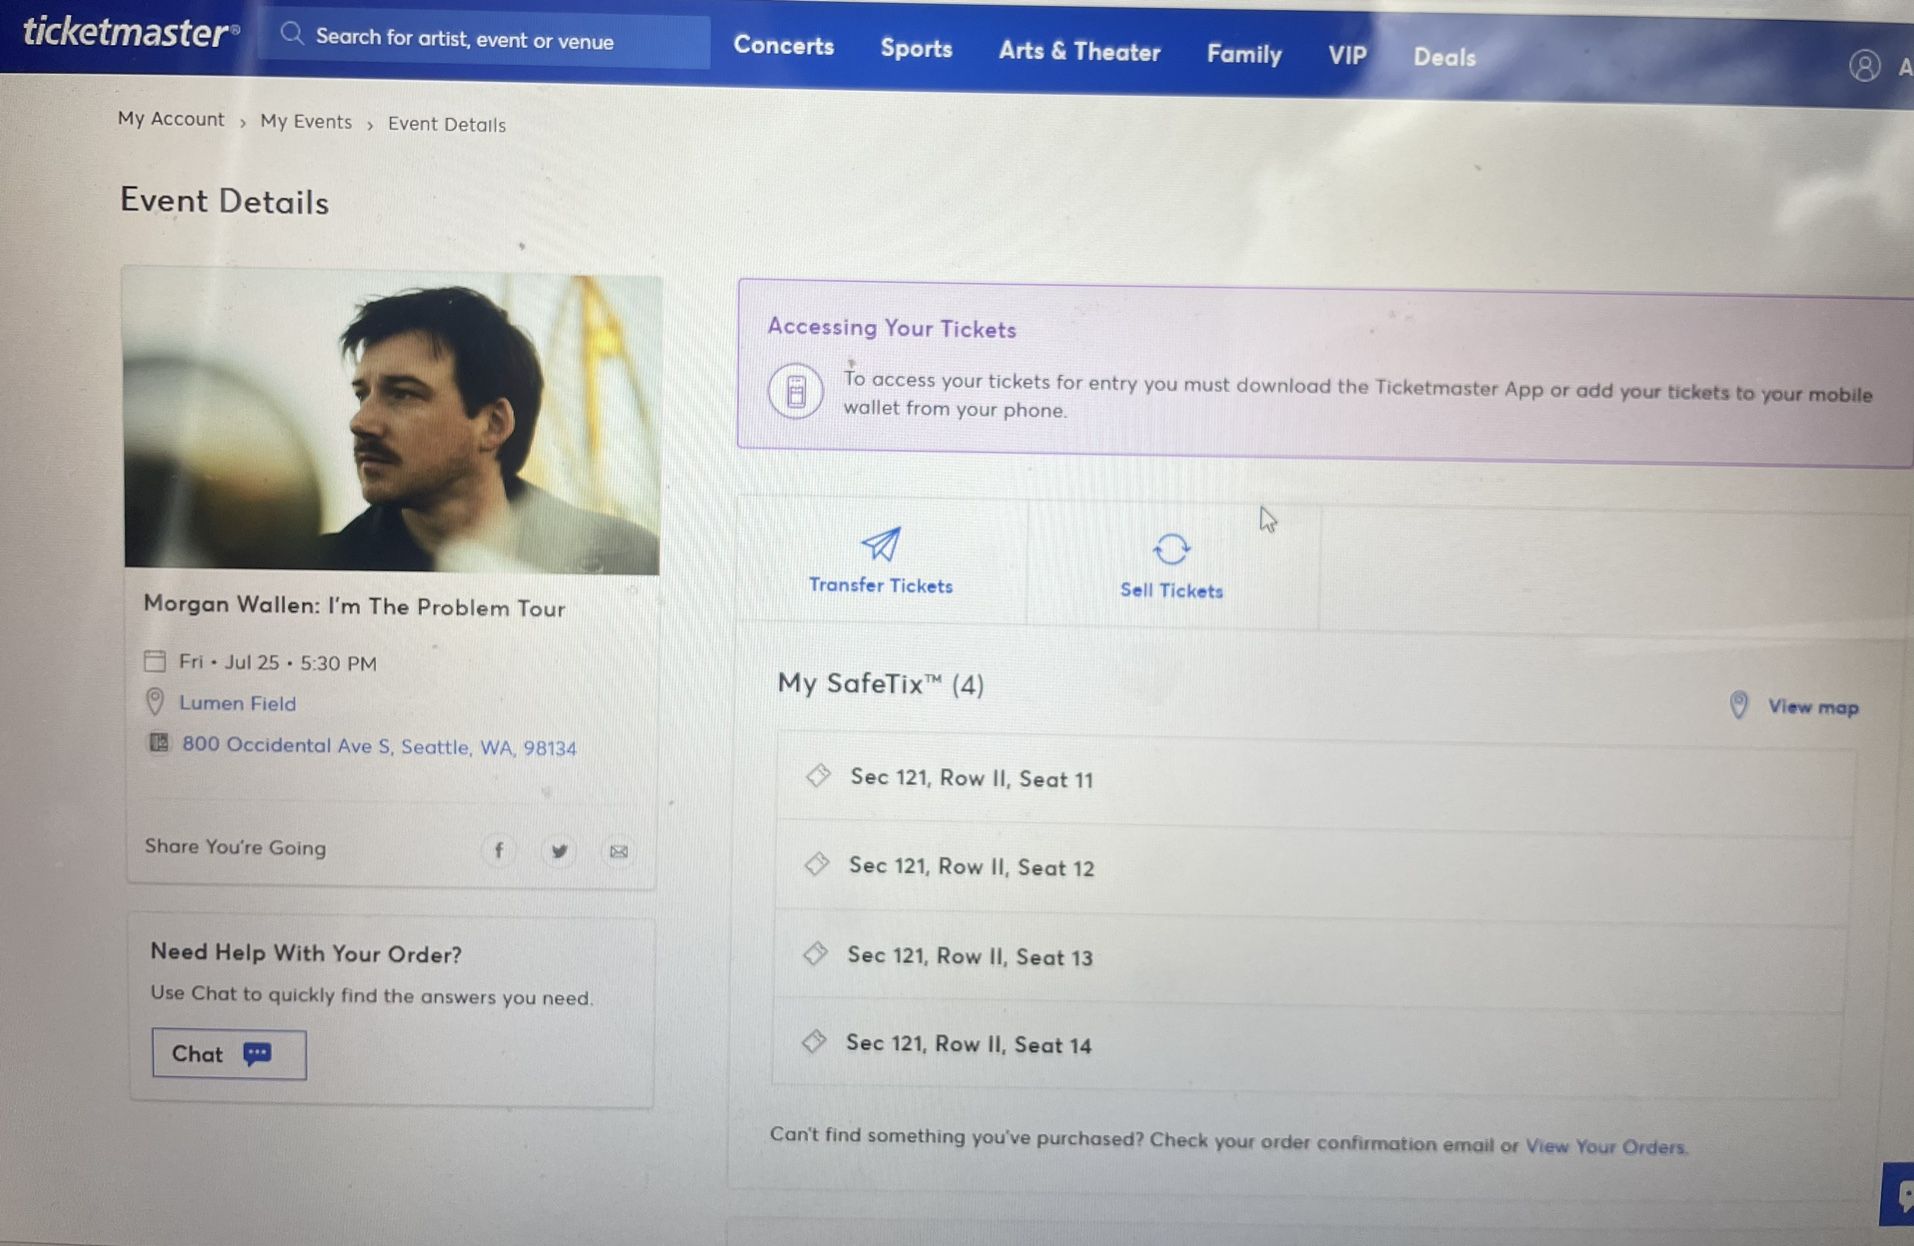Click the ticket icon for Seat 14
Viewport: 1914px width, 1246px height.
click(x=814, y=1041)
